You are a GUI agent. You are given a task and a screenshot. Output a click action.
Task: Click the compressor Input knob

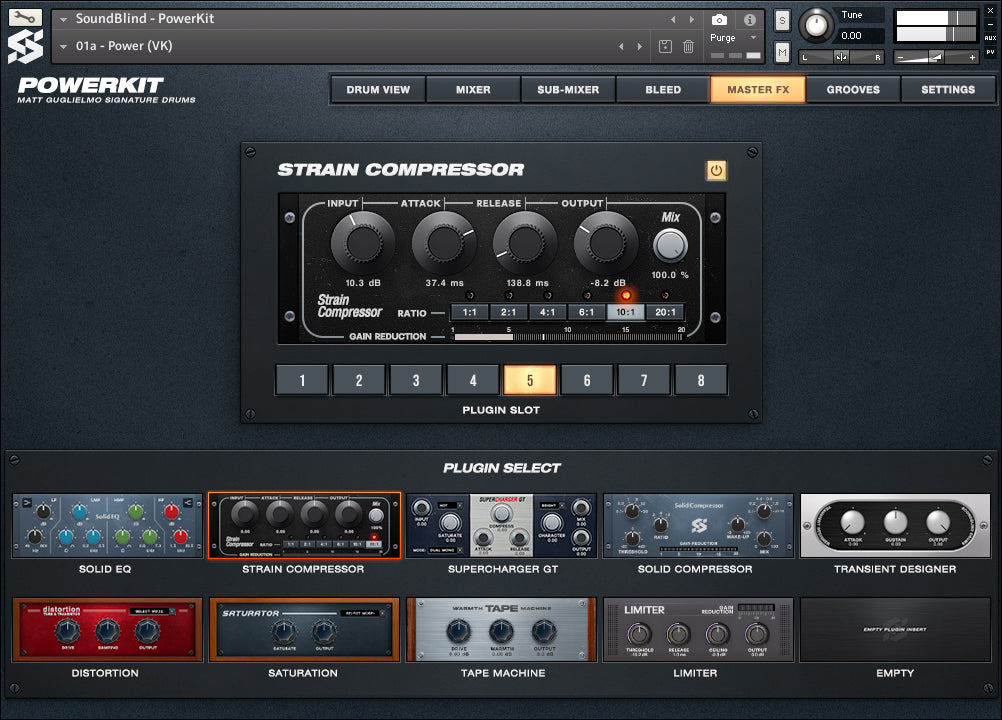(363, 243)
